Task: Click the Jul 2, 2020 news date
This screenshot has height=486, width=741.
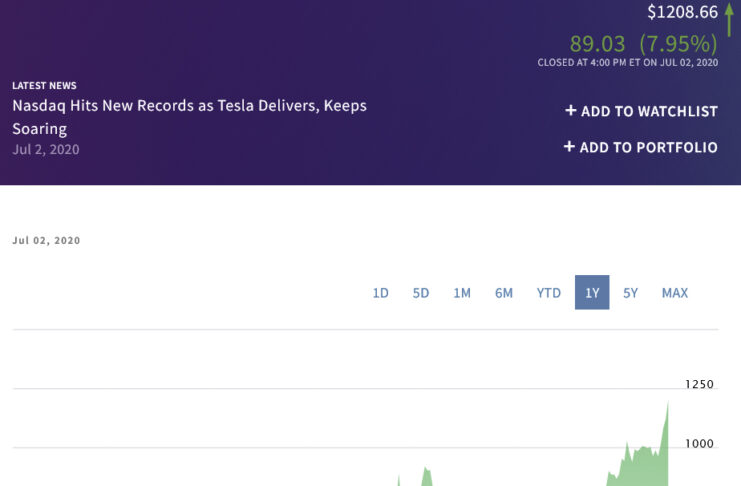Action: click(46, 150)
